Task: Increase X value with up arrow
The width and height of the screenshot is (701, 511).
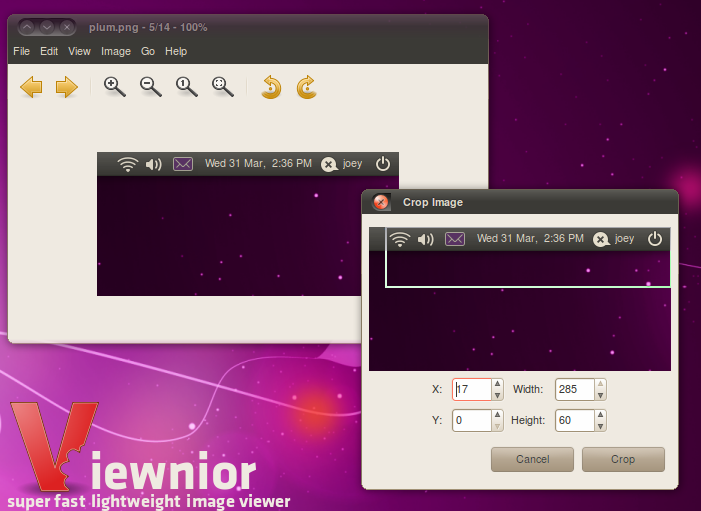Action: [x=498, y=384]
